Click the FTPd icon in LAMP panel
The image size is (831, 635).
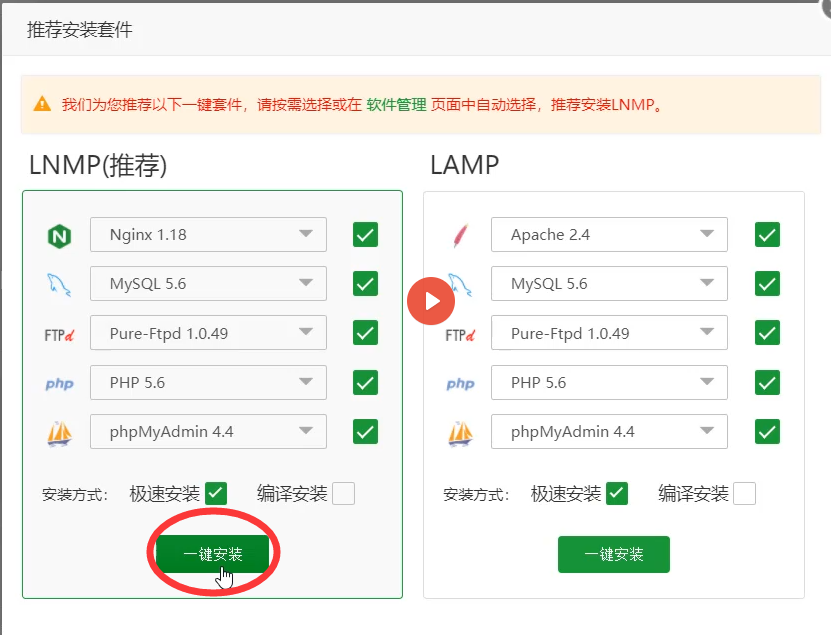460,335
